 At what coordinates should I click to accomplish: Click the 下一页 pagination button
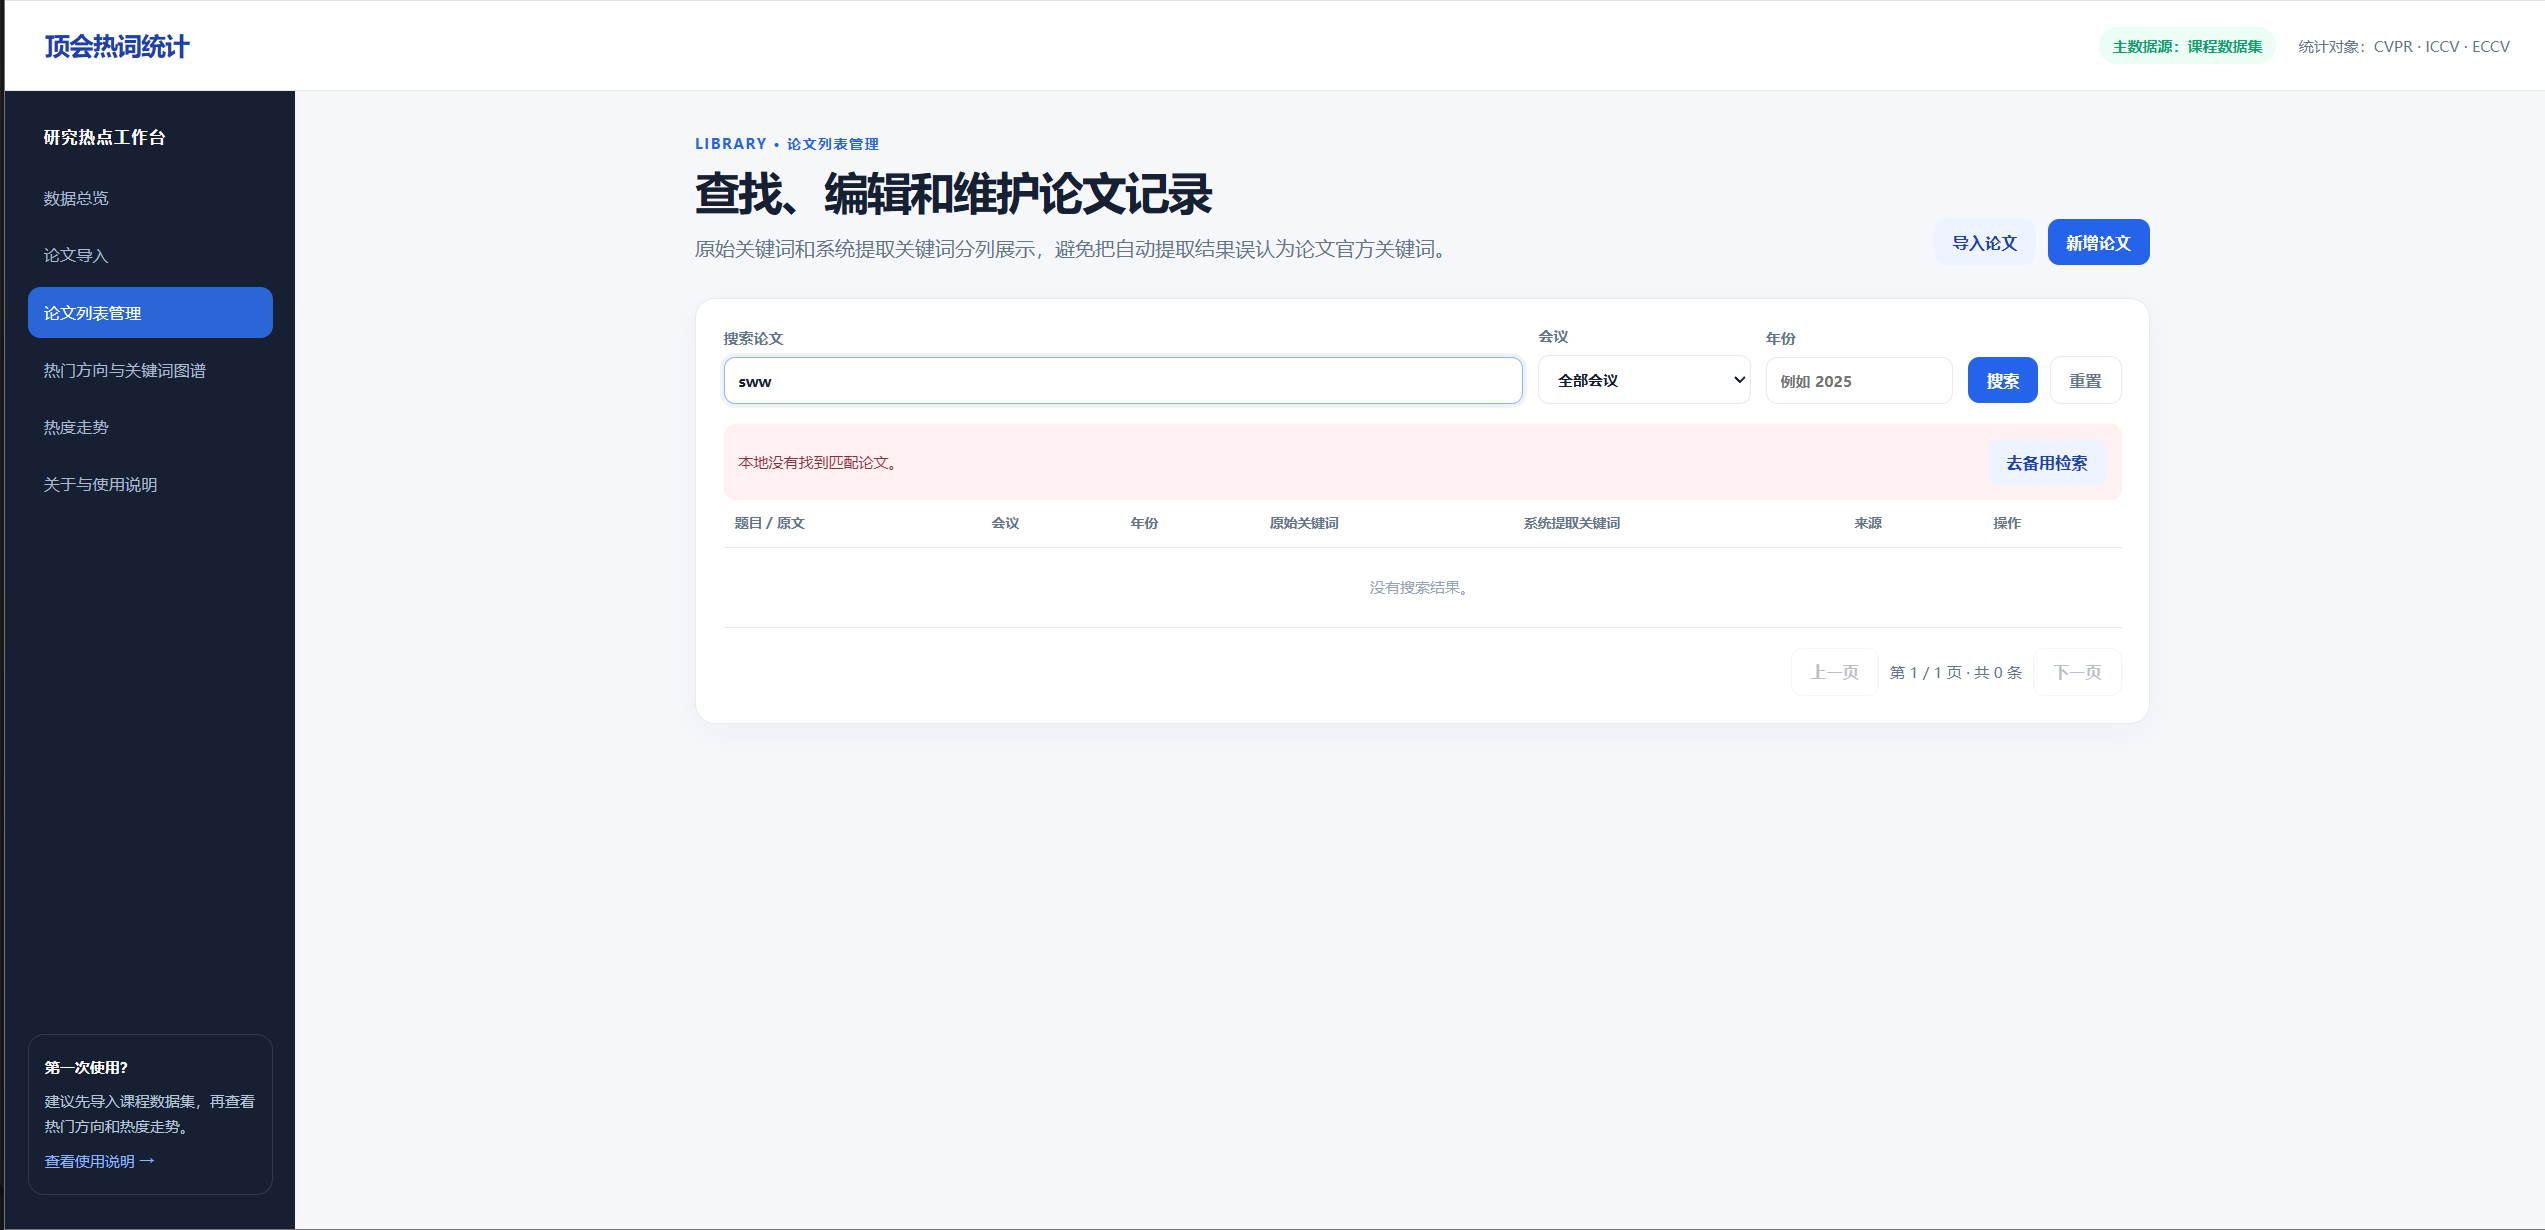tap(2077, 672)
